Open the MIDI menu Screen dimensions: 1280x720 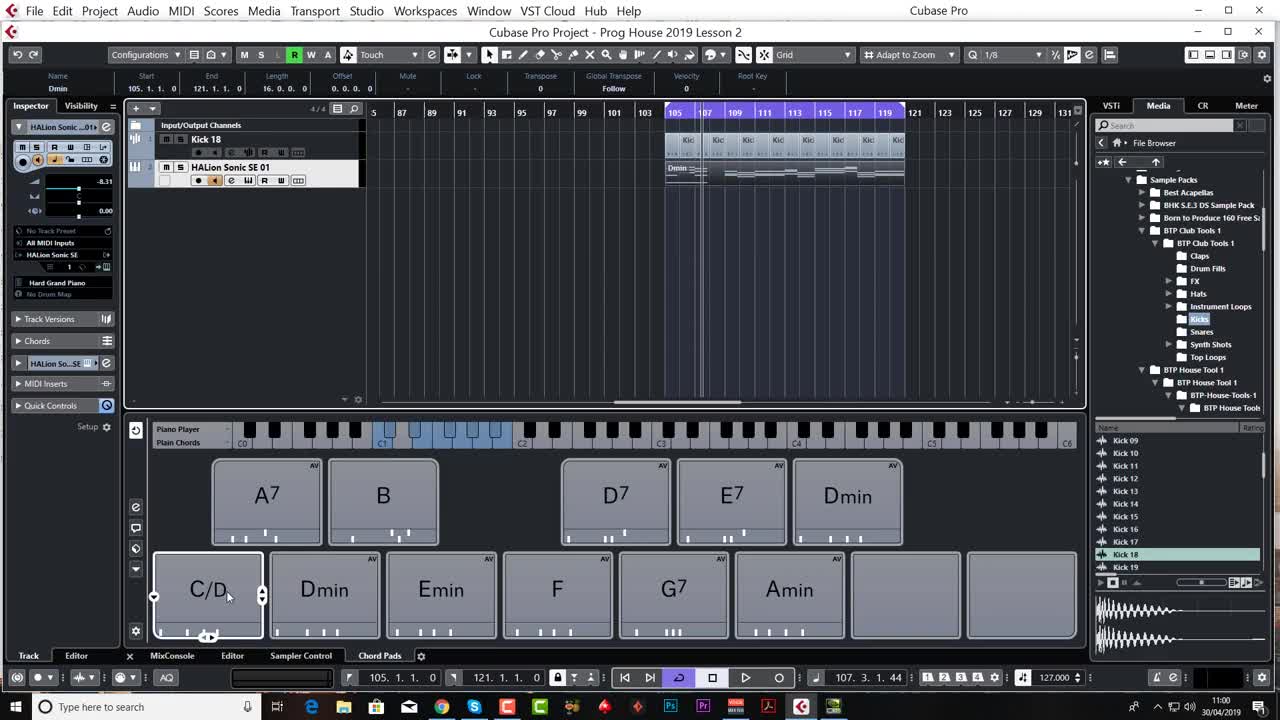(181, 11)
